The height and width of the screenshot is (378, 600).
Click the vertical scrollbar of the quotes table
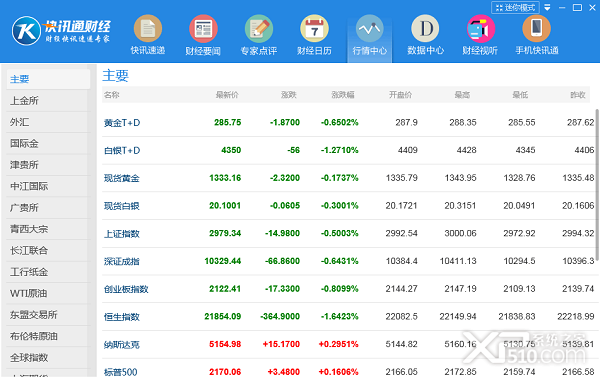(597, 180)
